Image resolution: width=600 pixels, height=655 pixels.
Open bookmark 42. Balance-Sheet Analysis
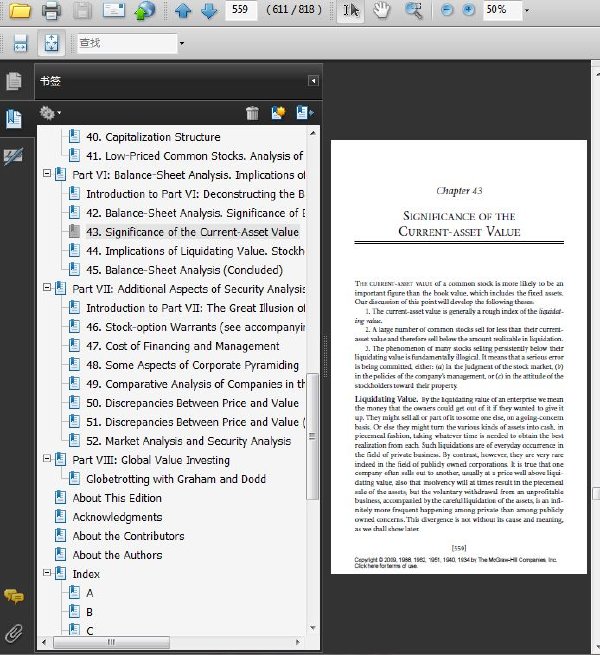coord(195,213)
